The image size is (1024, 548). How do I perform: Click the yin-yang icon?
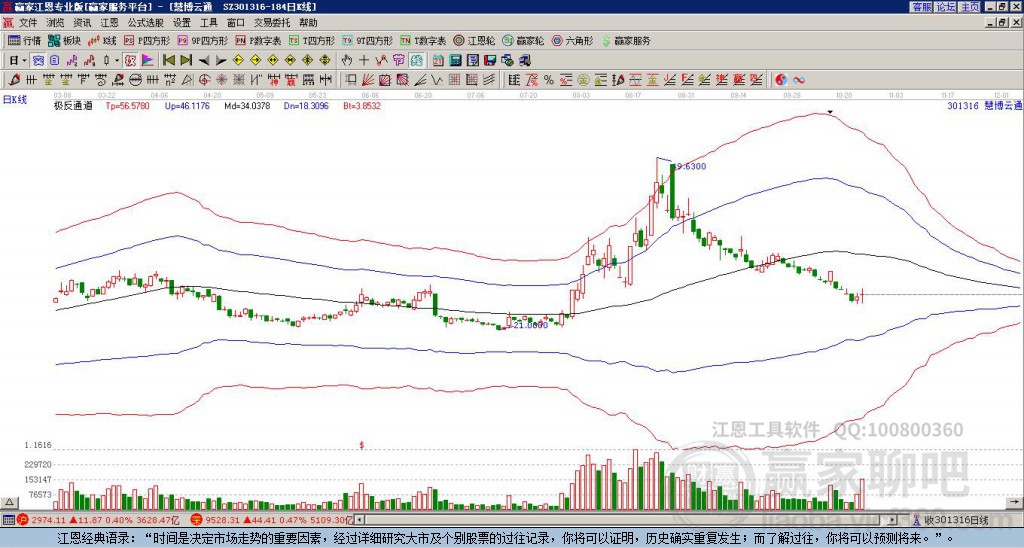[x=780, y=80]
